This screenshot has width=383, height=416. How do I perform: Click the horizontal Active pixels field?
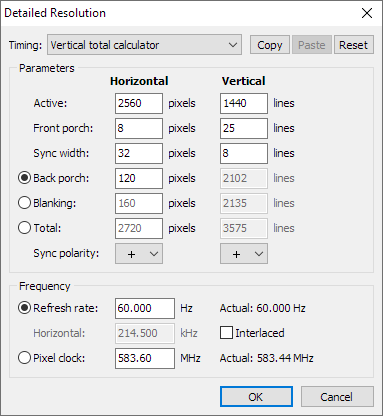[x=139, y=103]
